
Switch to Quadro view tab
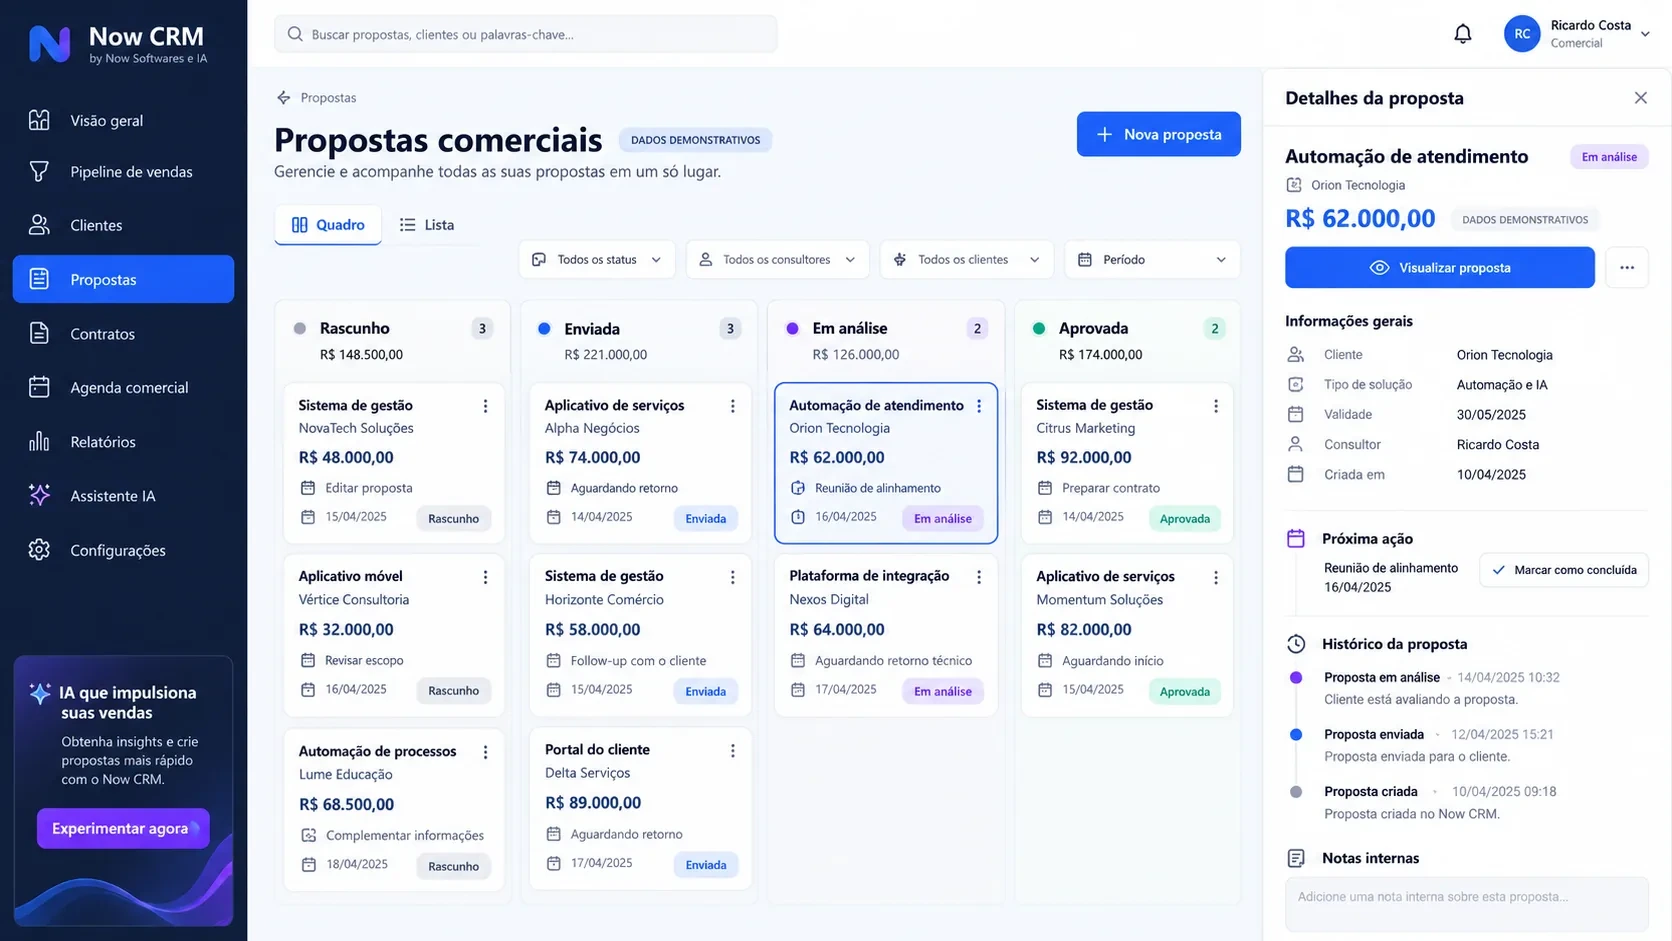pyautogui.click(x=328, y=225)
